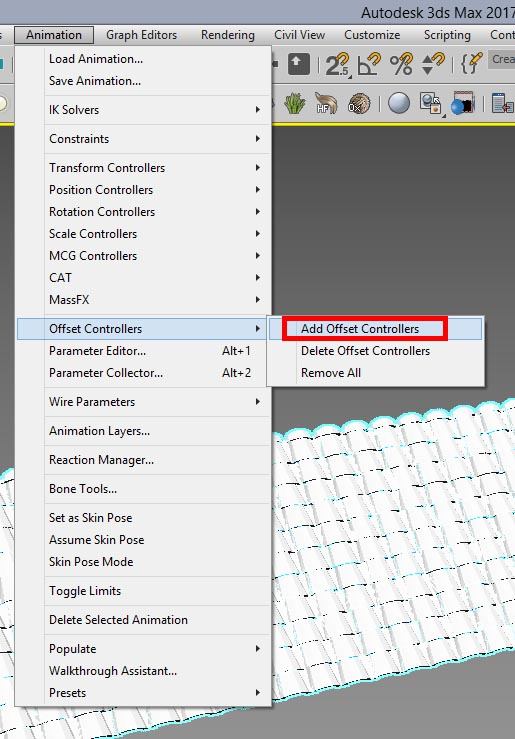
Task: Click the green plant toolbar icon
Action: pyautogui.click(x=295, y=103)
